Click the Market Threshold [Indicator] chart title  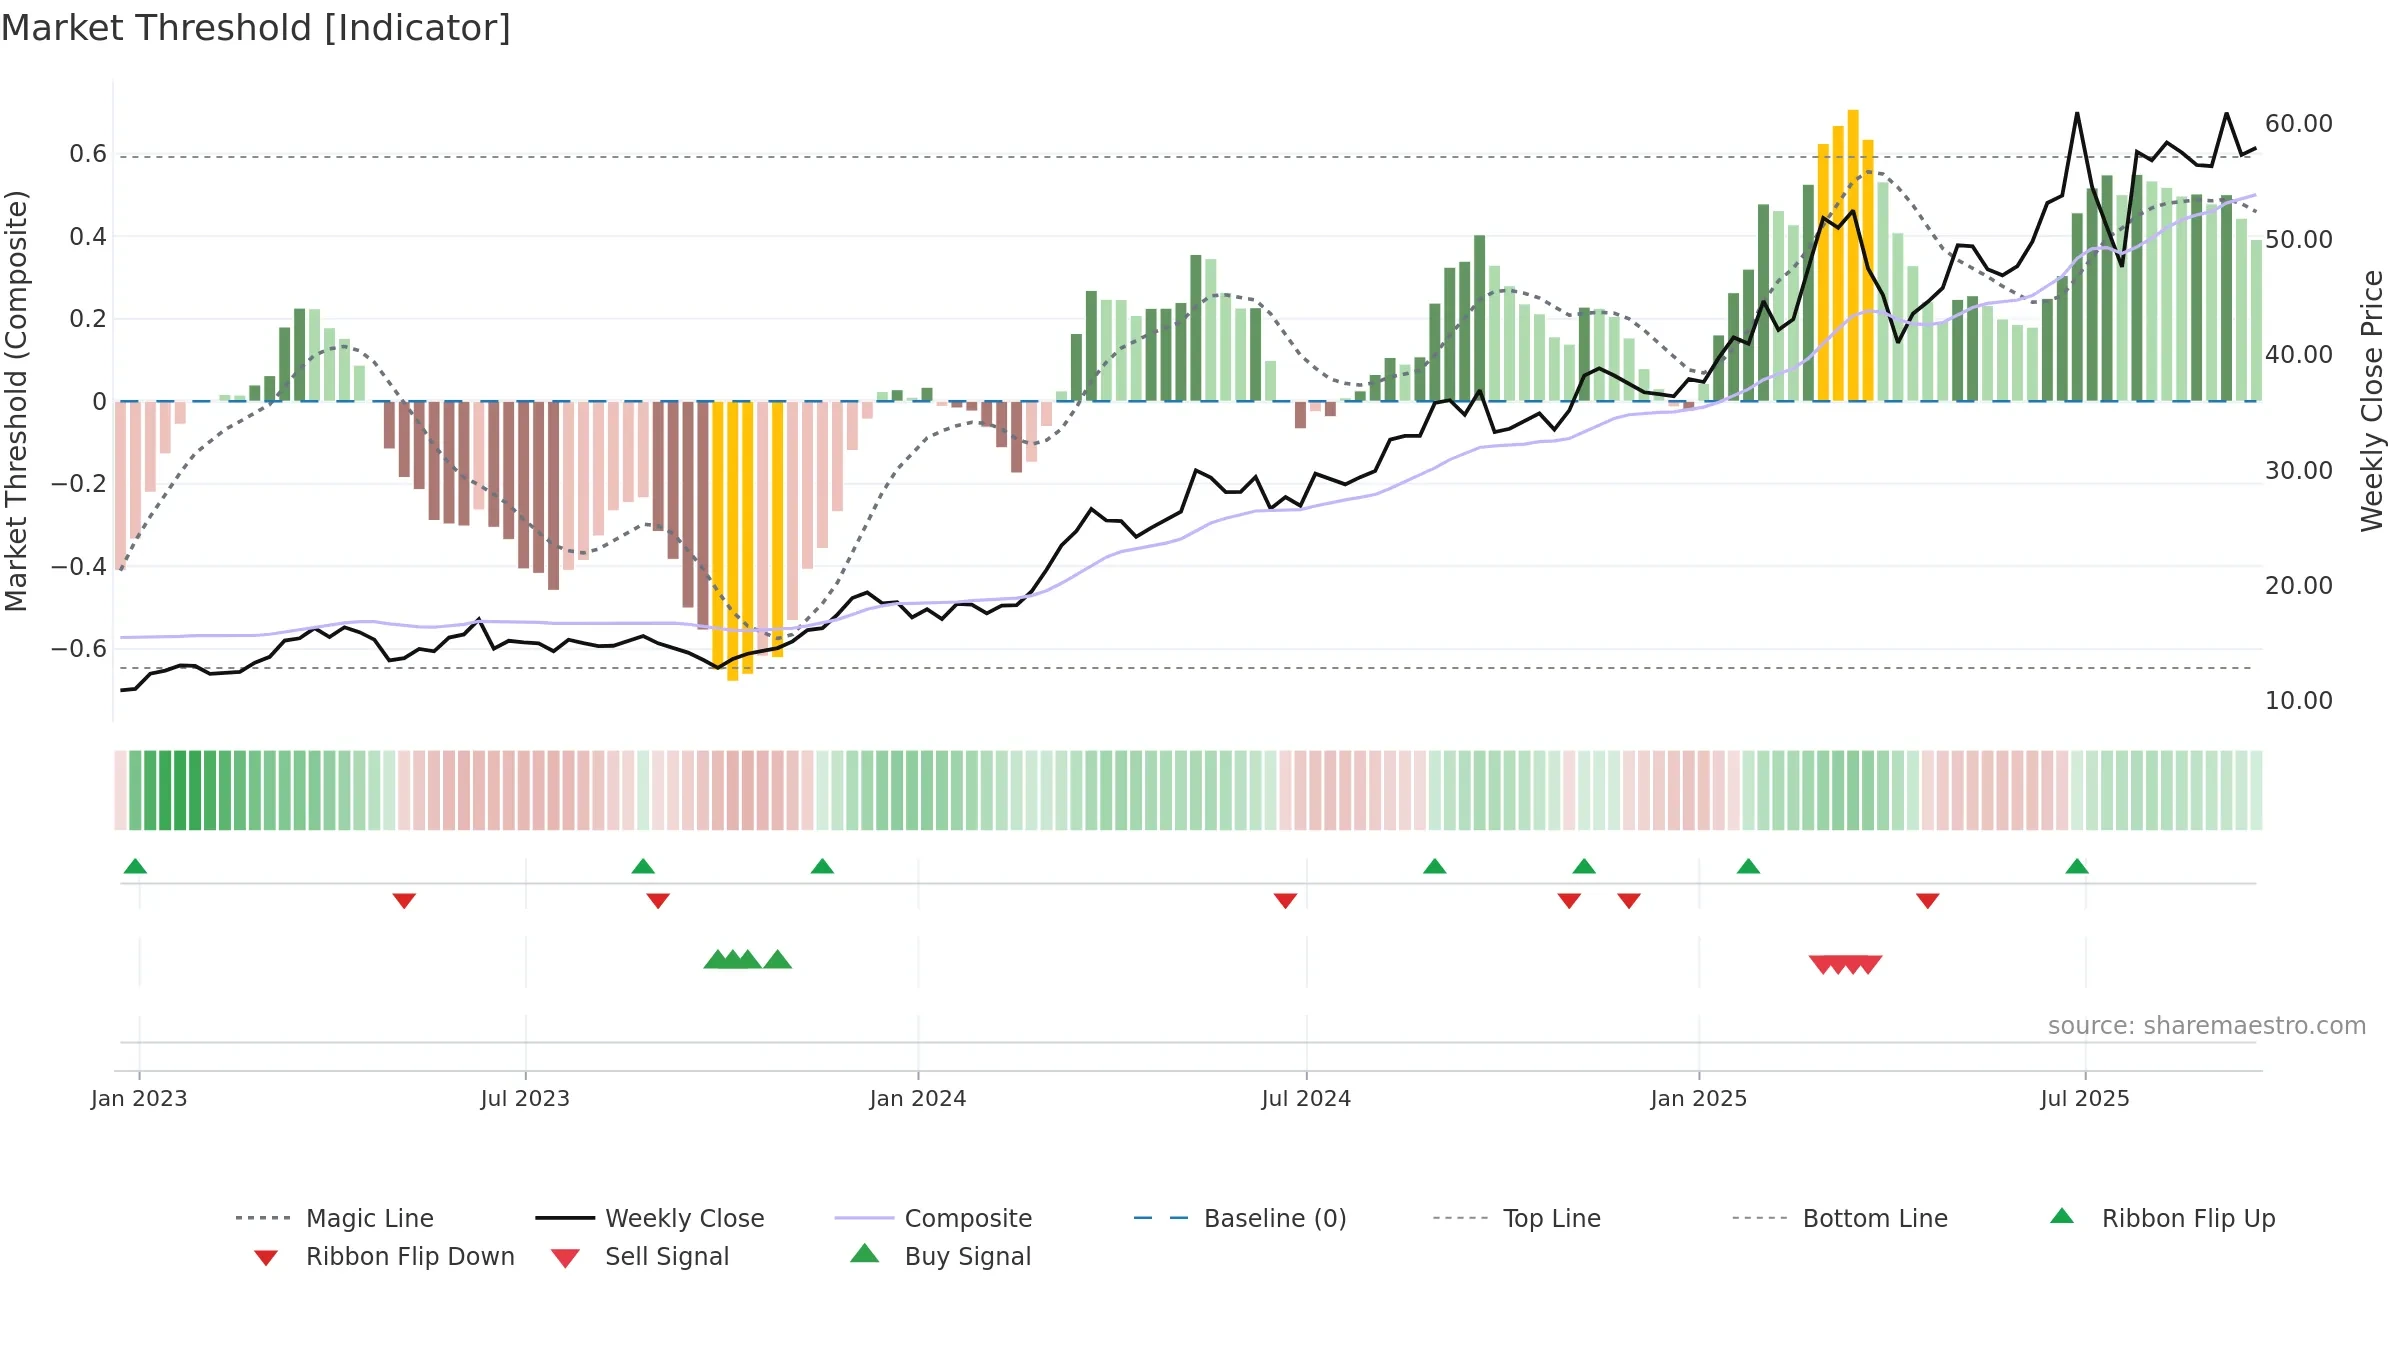pyautogui.click(x=256, y=28)
